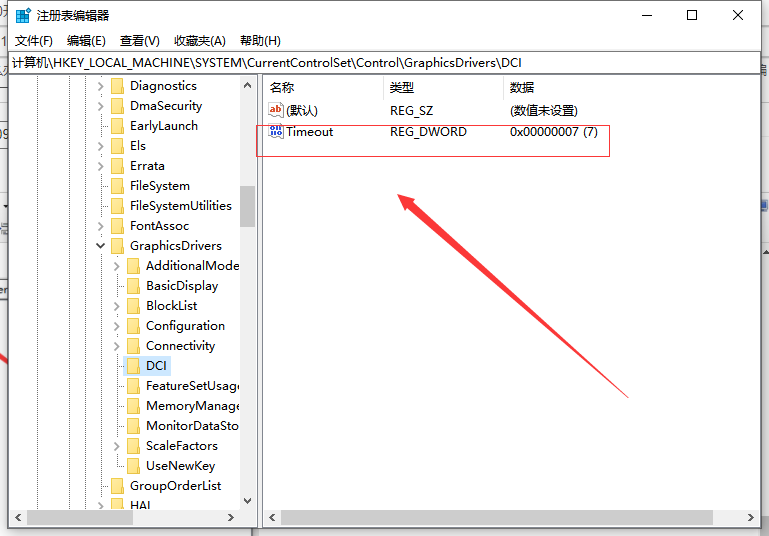Select the GraphicsDrivers folder icon
This screenshot has width=769, height=536.
(118, 246)
